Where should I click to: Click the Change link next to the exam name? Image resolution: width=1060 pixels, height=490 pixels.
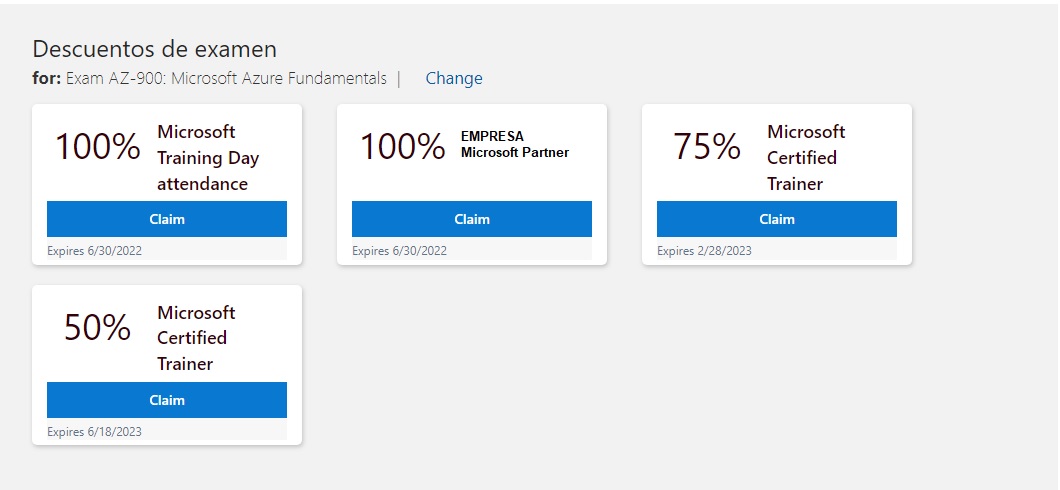[454, 78]
